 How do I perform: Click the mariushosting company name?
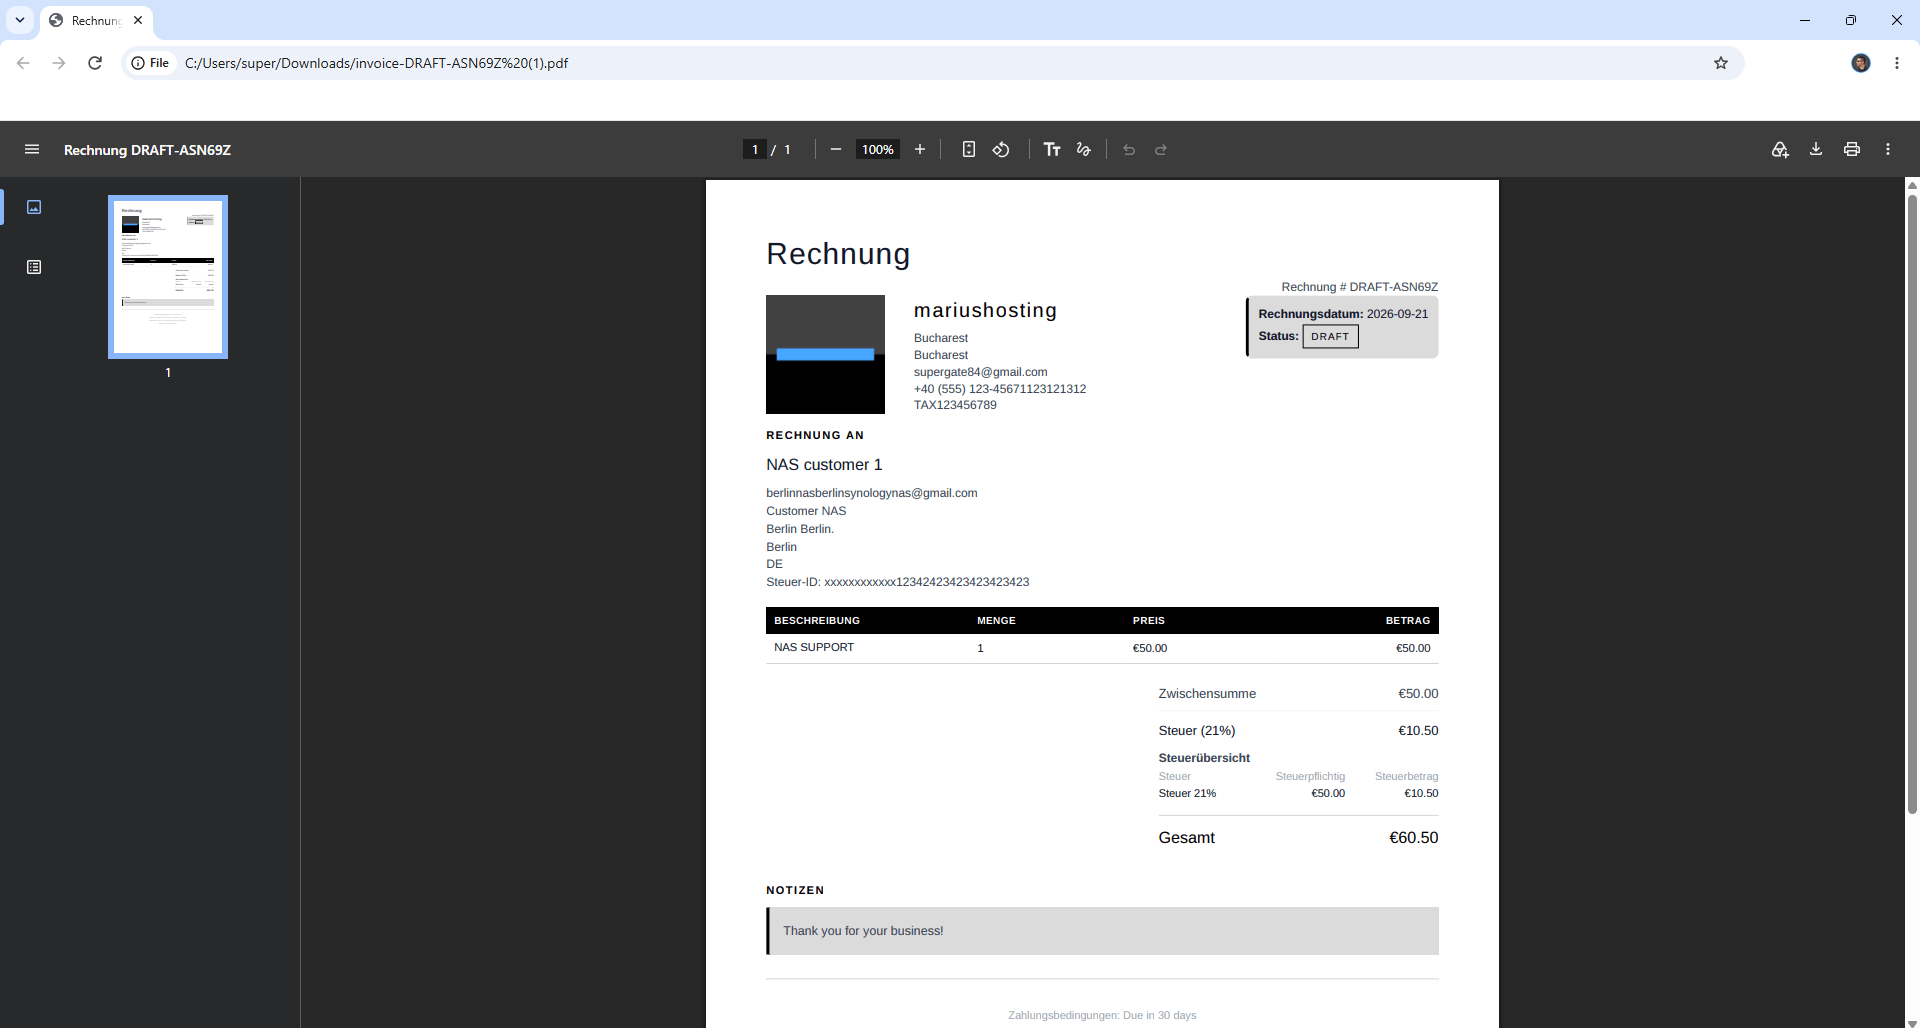point(985,311)
